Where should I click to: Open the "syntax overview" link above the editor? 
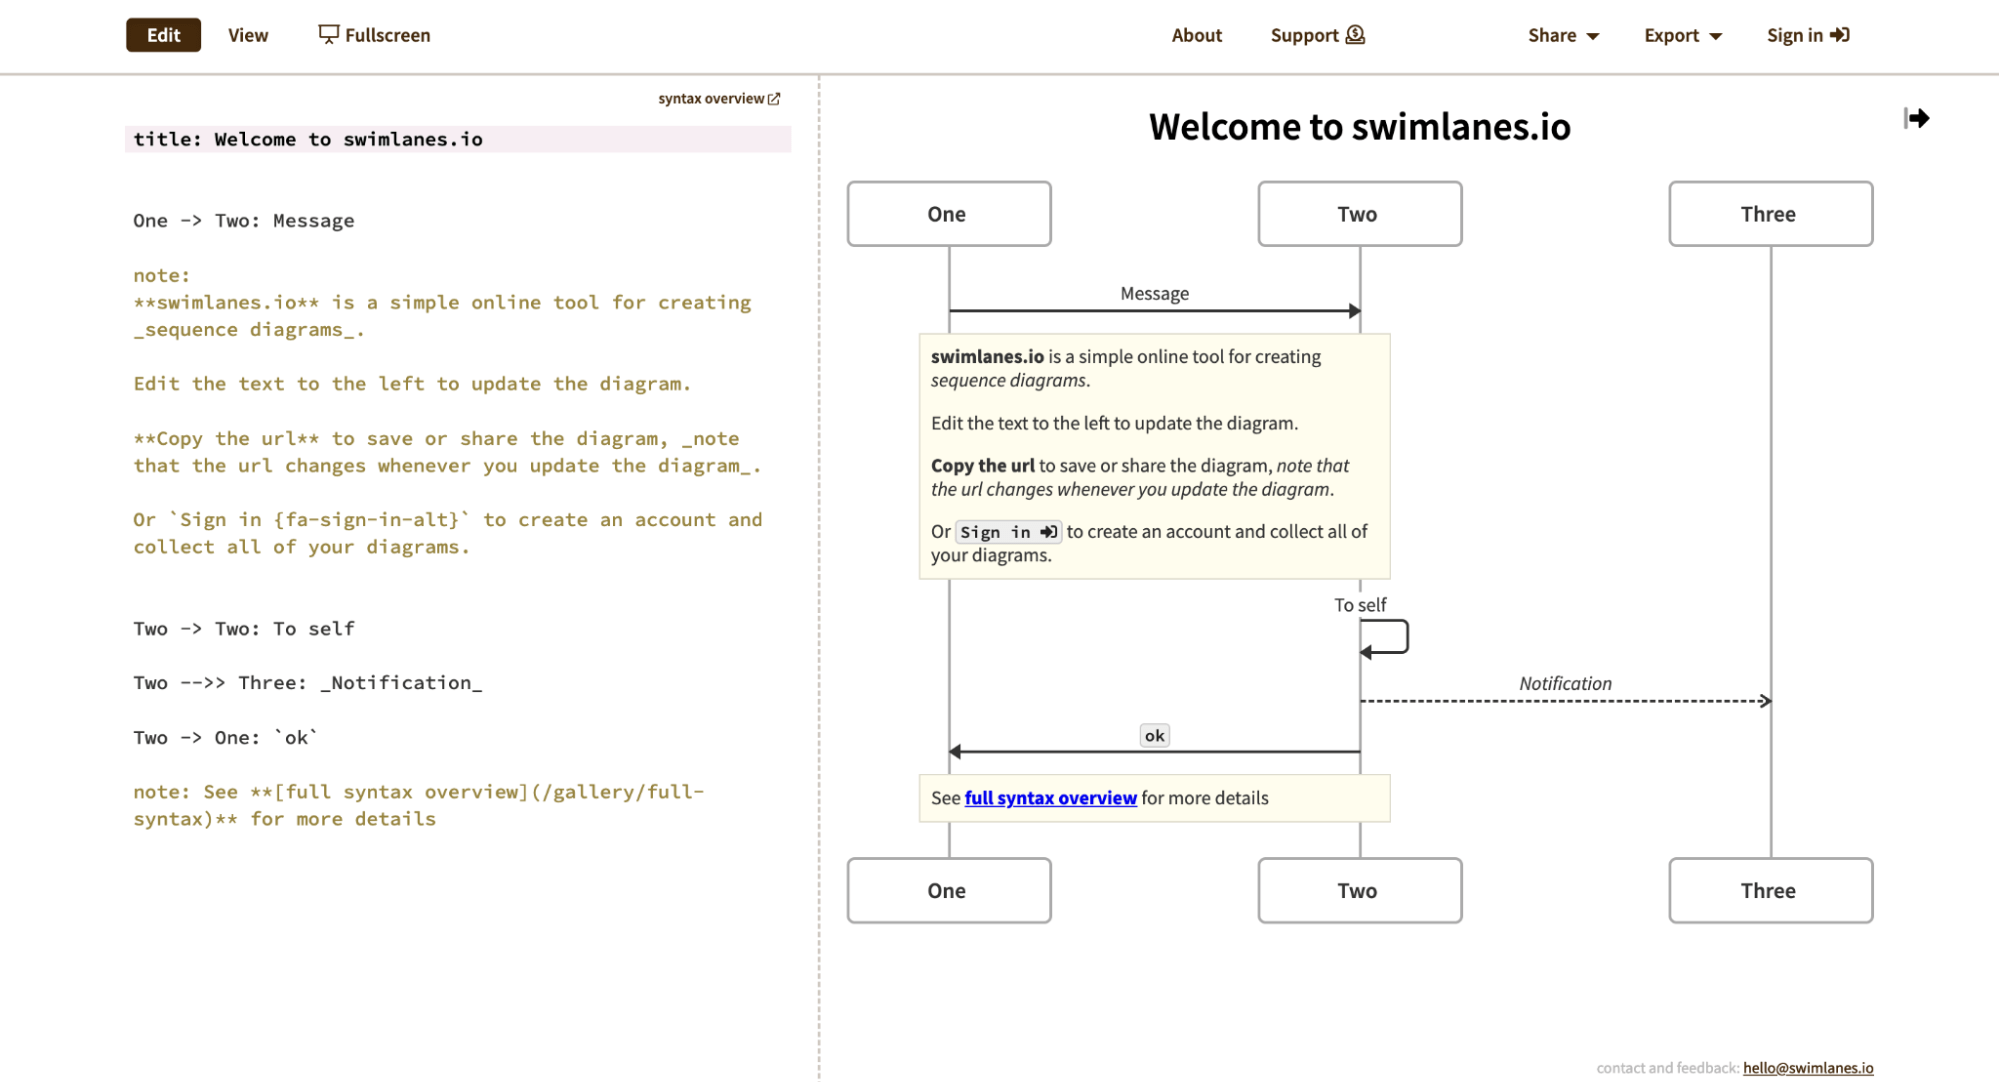pyautogui.click(x=711, y=98)
